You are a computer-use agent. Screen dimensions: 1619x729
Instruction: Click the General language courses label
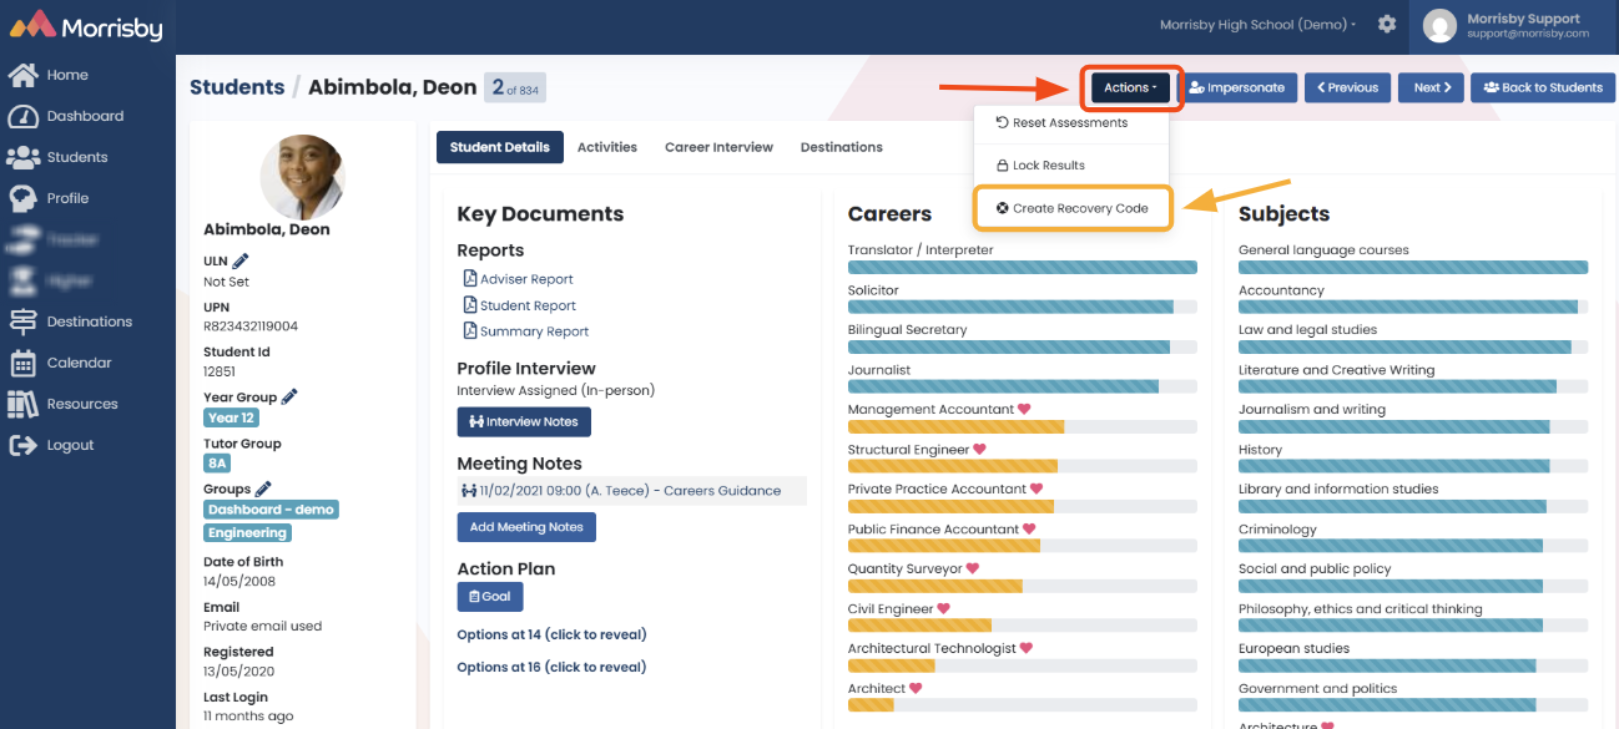[1323, 250]
